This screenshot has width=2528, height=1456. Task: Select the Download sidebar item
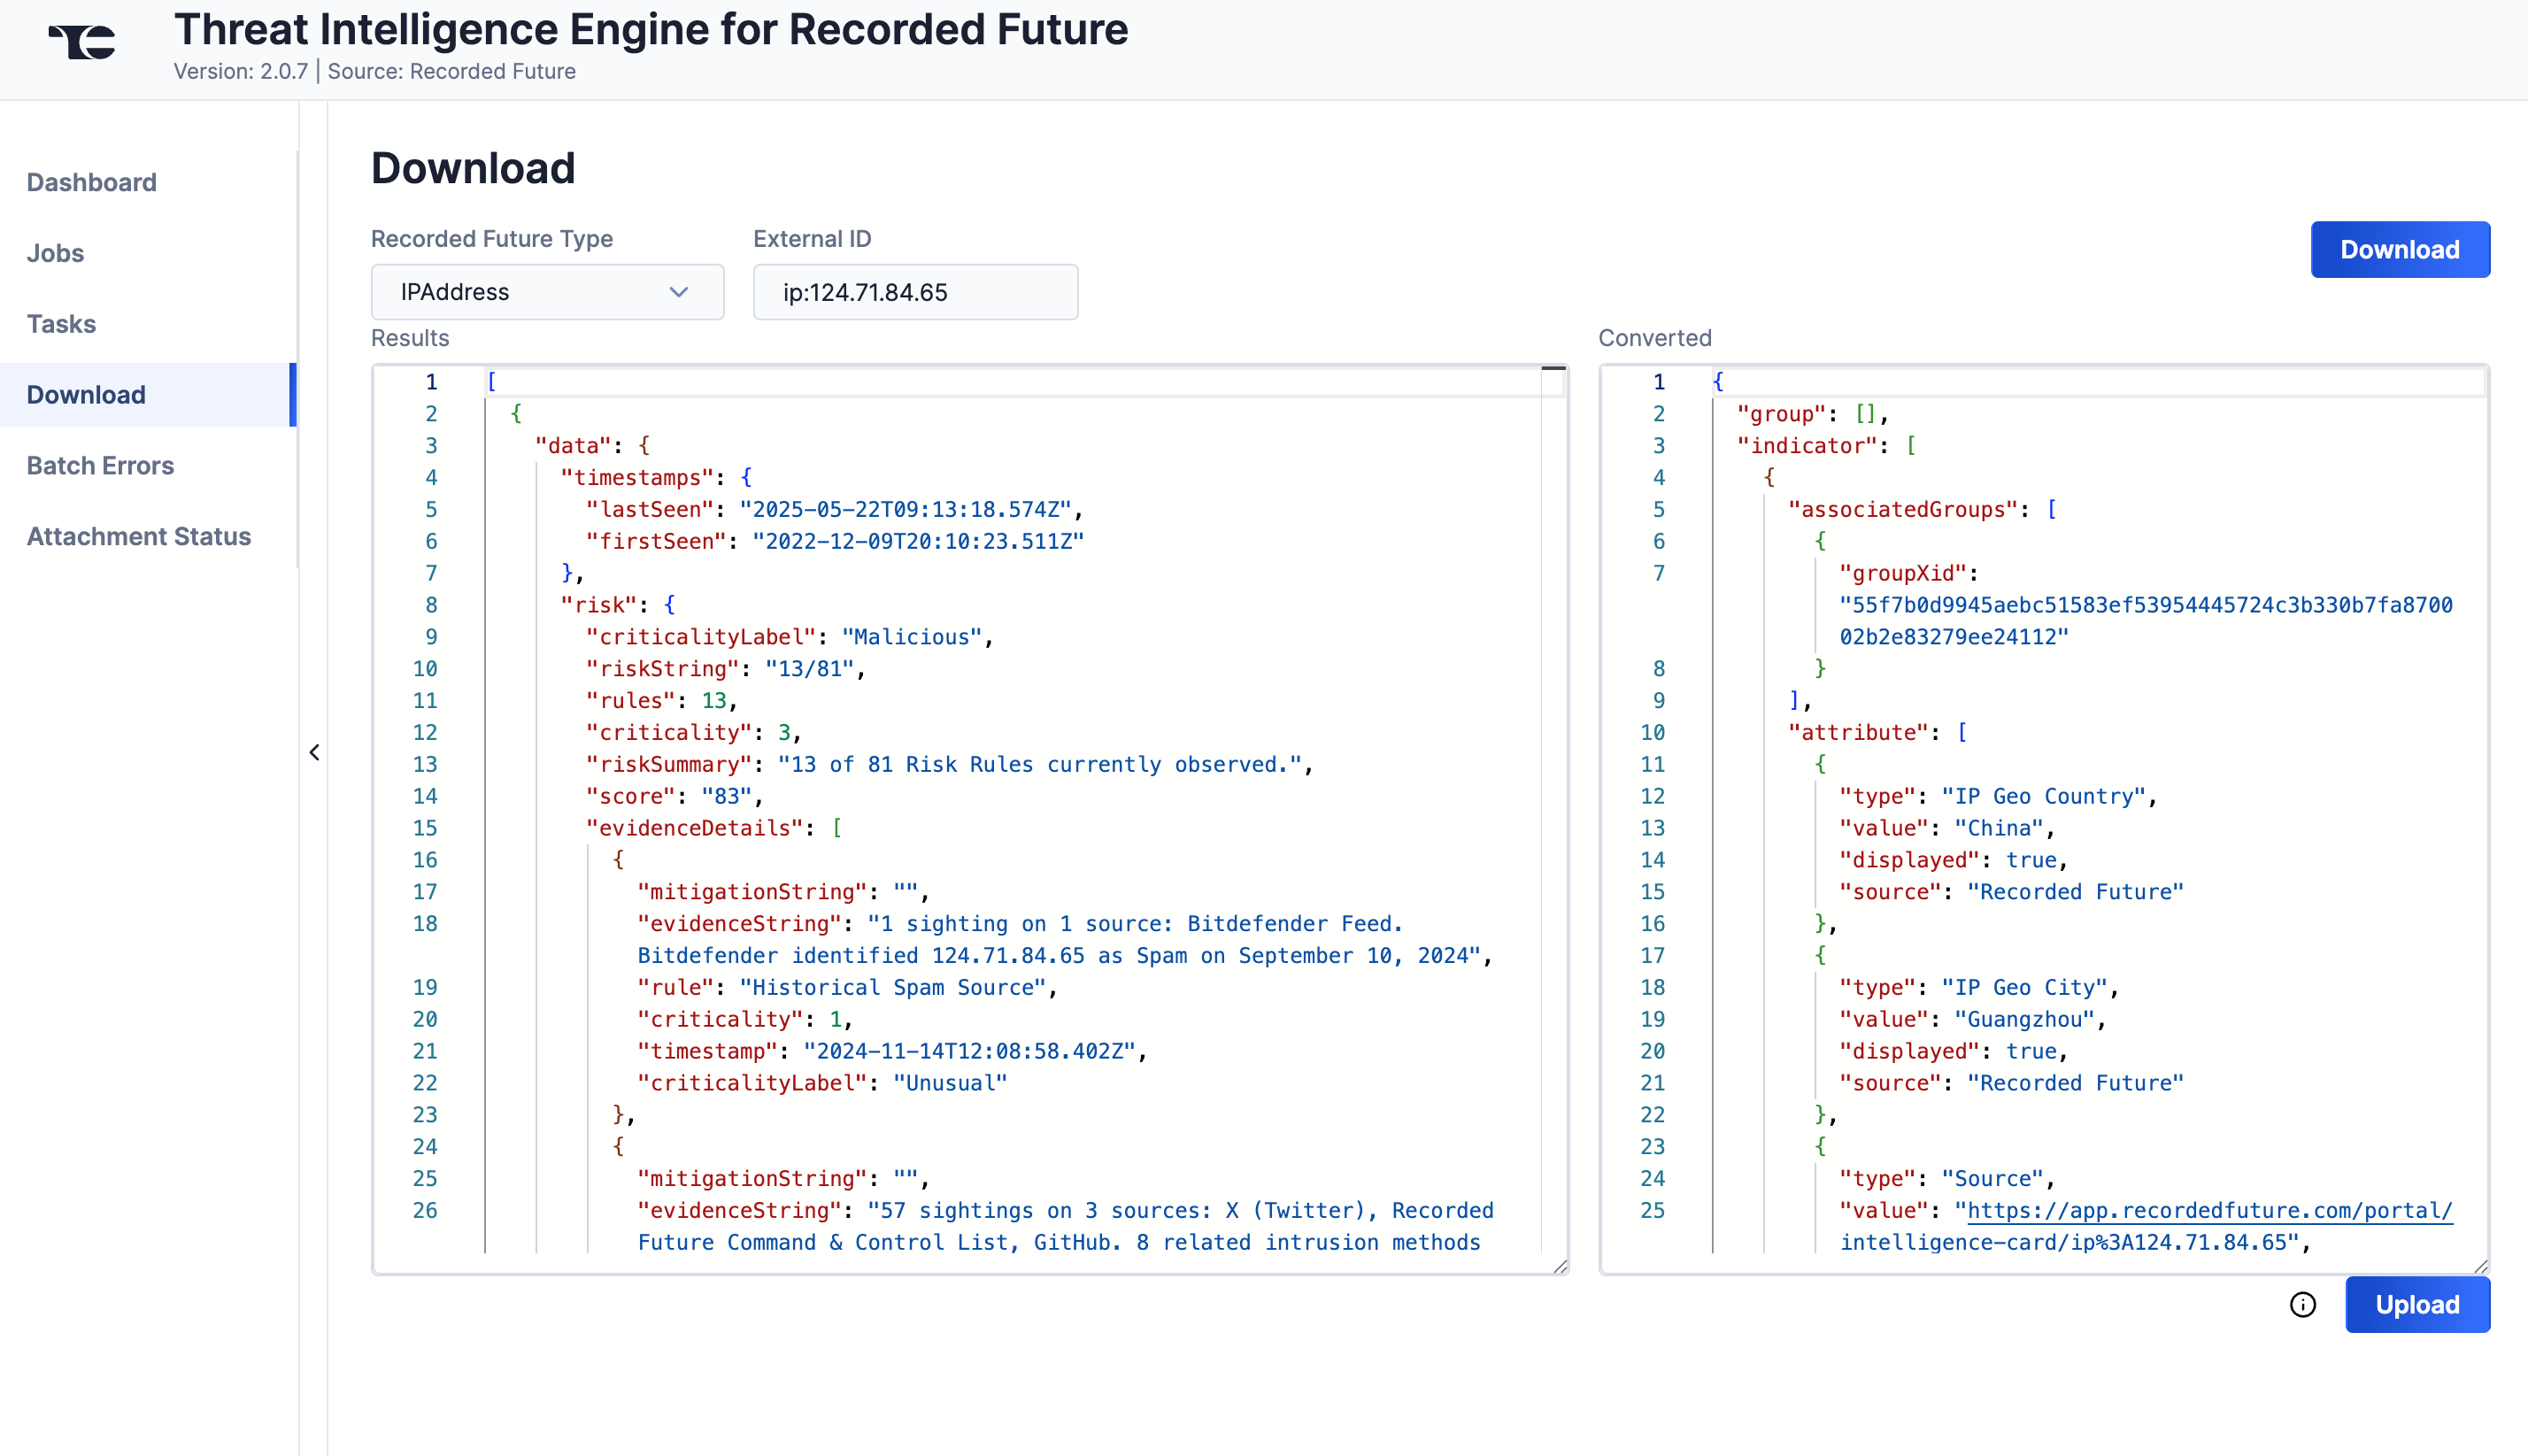[x=148, y=395]
